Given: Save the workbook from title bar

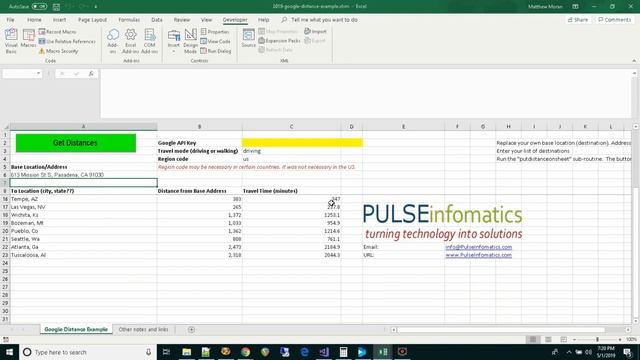Looking at the screenshot, I should pyautogui.click(x=56, y=7).
